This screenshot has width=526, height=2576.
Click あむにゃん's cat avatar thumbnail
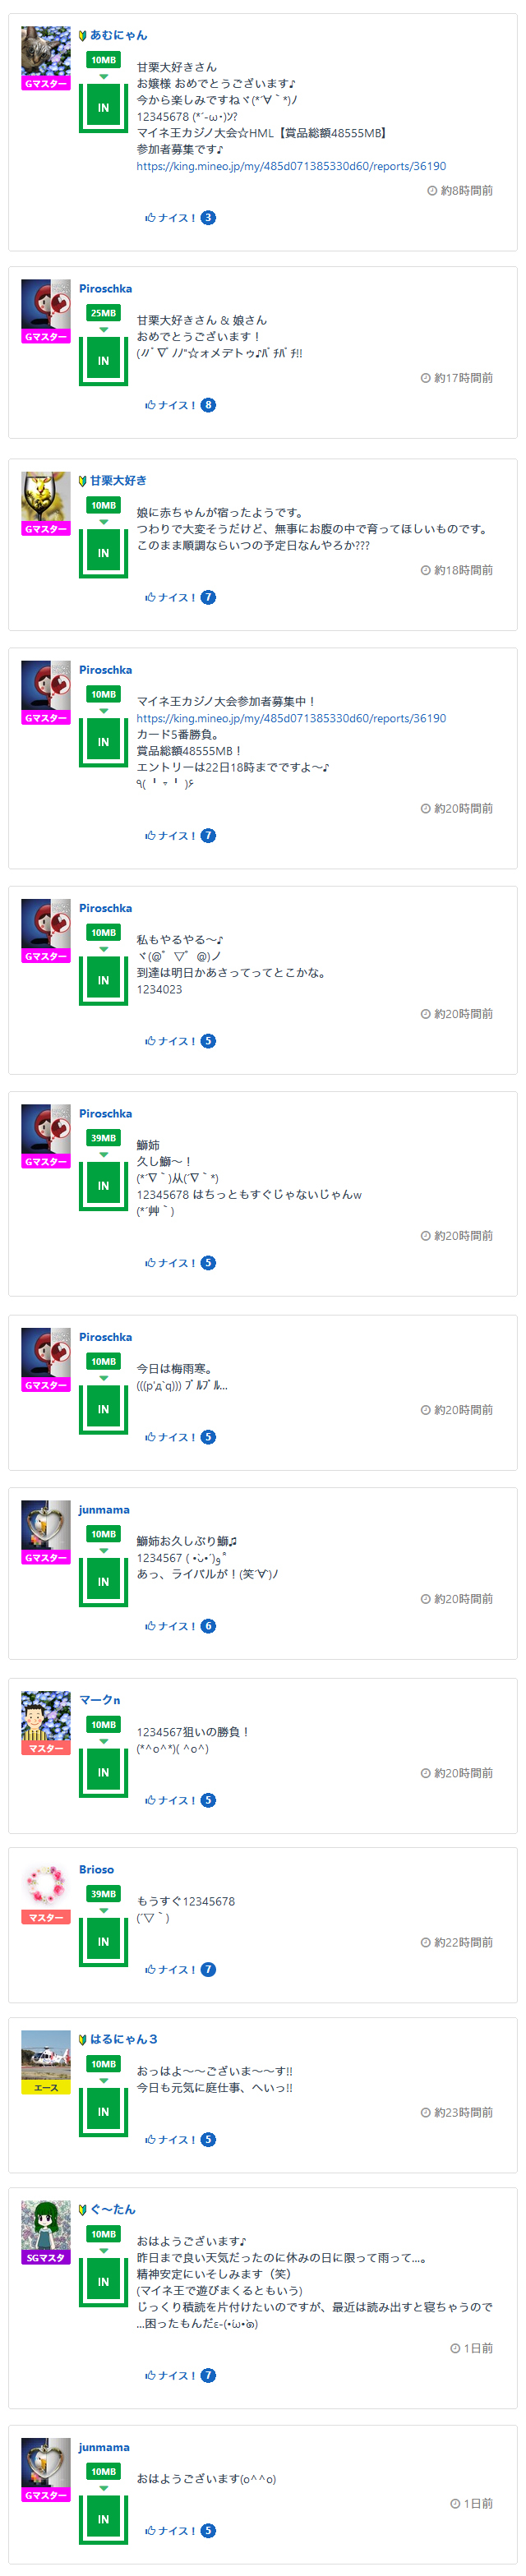(45, 52)
